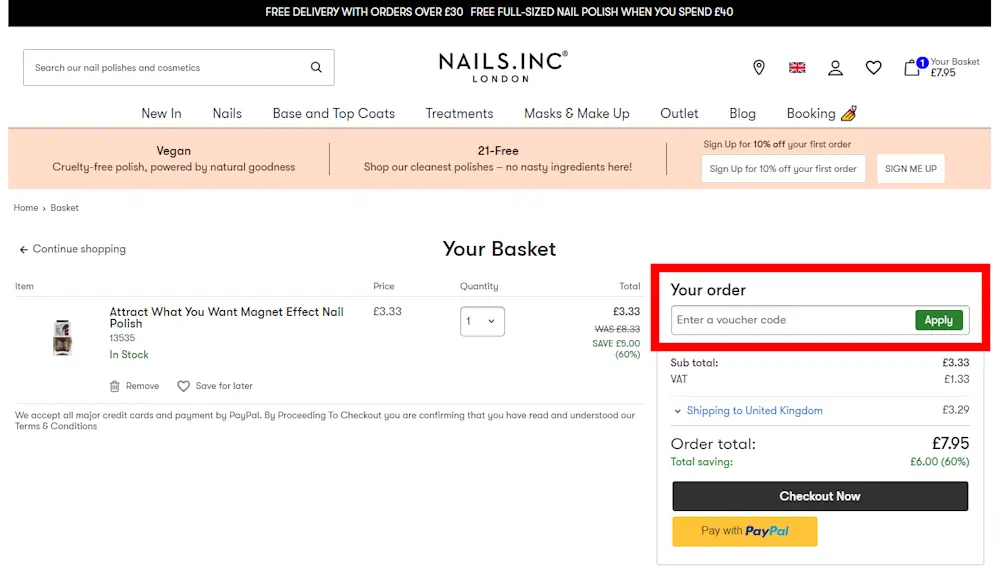The image size is (1000, 574).
Task: Open the quantity dropdown for the nail polish
Action: pos(482,321)
